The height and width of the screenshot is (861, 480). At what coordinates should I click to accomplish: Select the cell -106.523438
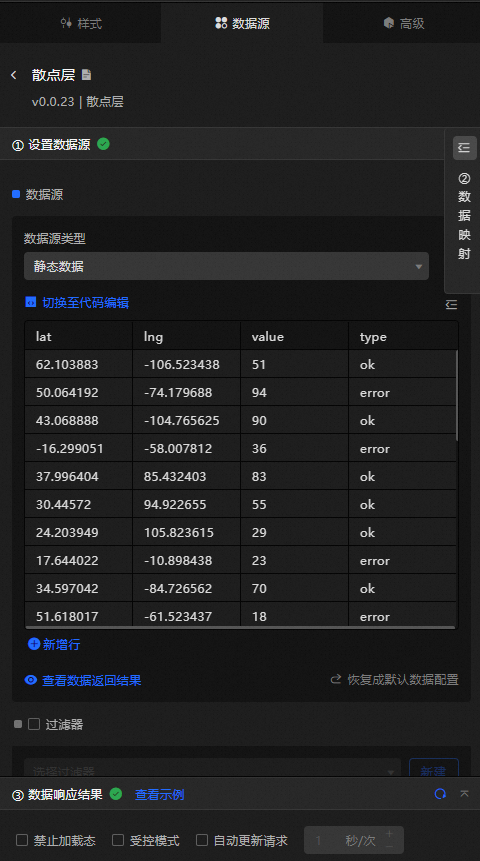(x=187, y=364)
